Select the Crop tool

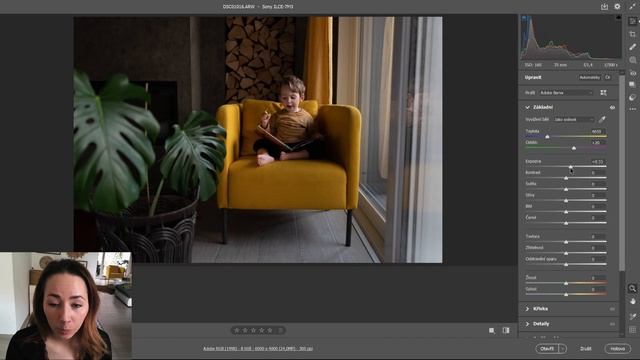point(633,34)
